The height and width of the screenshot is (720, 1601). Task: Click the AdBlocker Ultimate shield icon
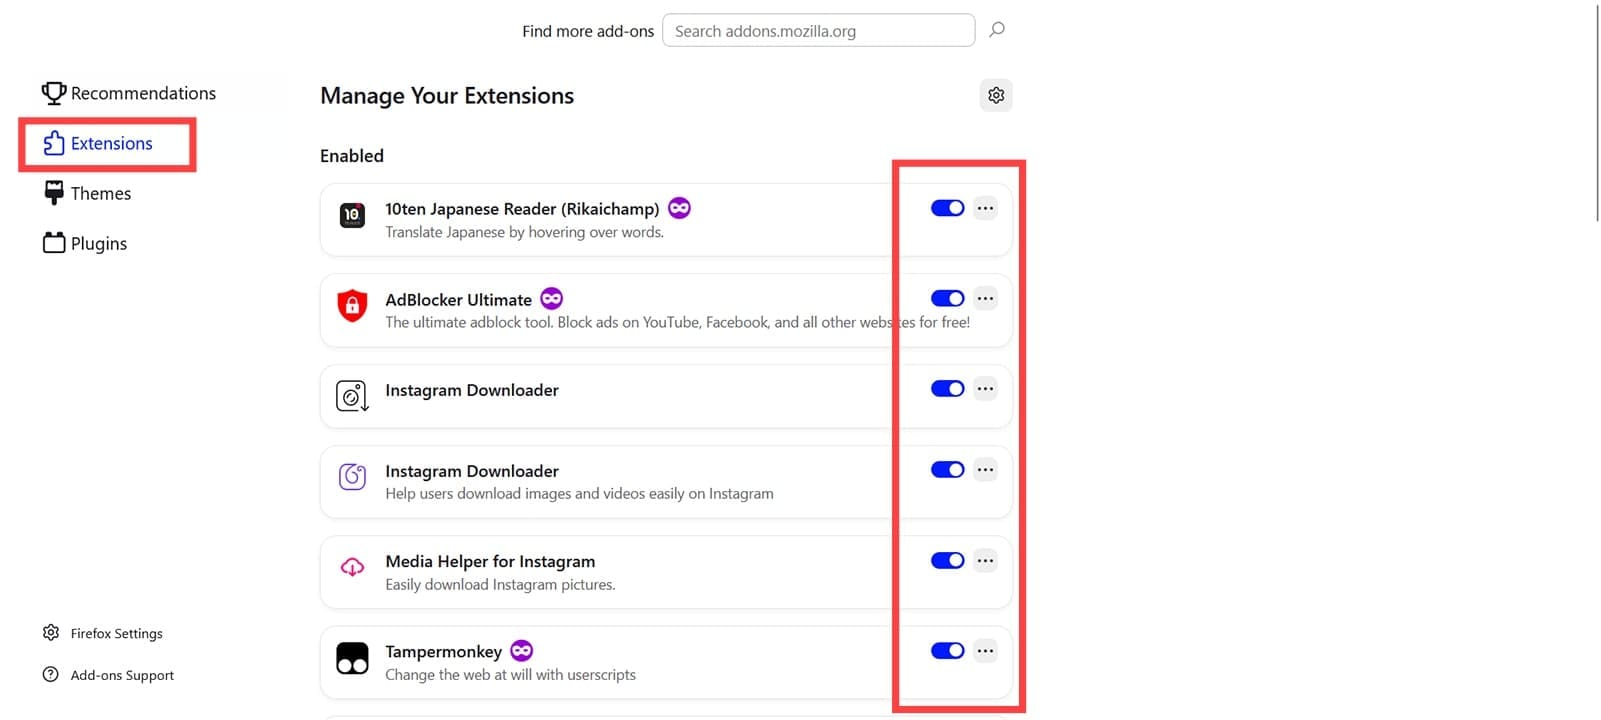coord(352,305)
